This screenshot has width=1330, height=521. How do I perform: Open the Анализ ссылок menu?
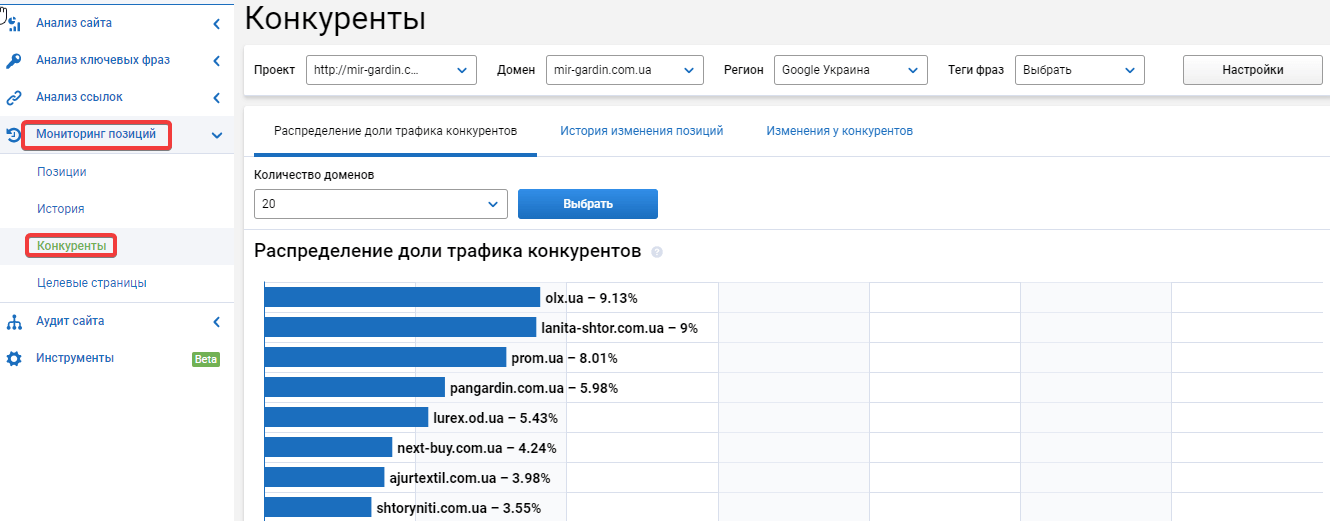(79, 97)
